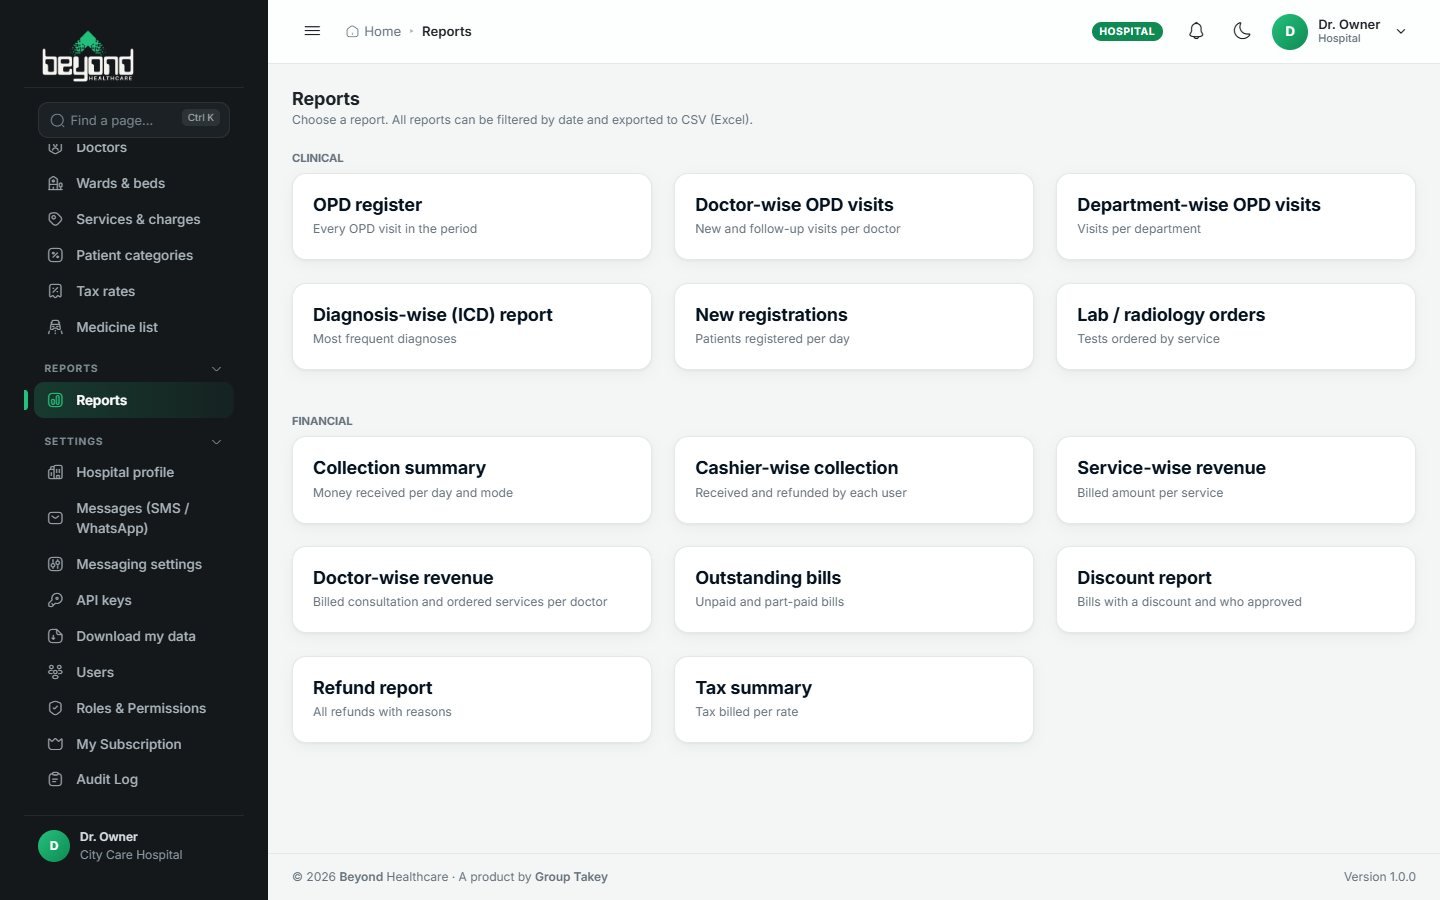This screenshot has height=900, width=1440.
Task: Open the Collection summary report
Action: (472, 480)
